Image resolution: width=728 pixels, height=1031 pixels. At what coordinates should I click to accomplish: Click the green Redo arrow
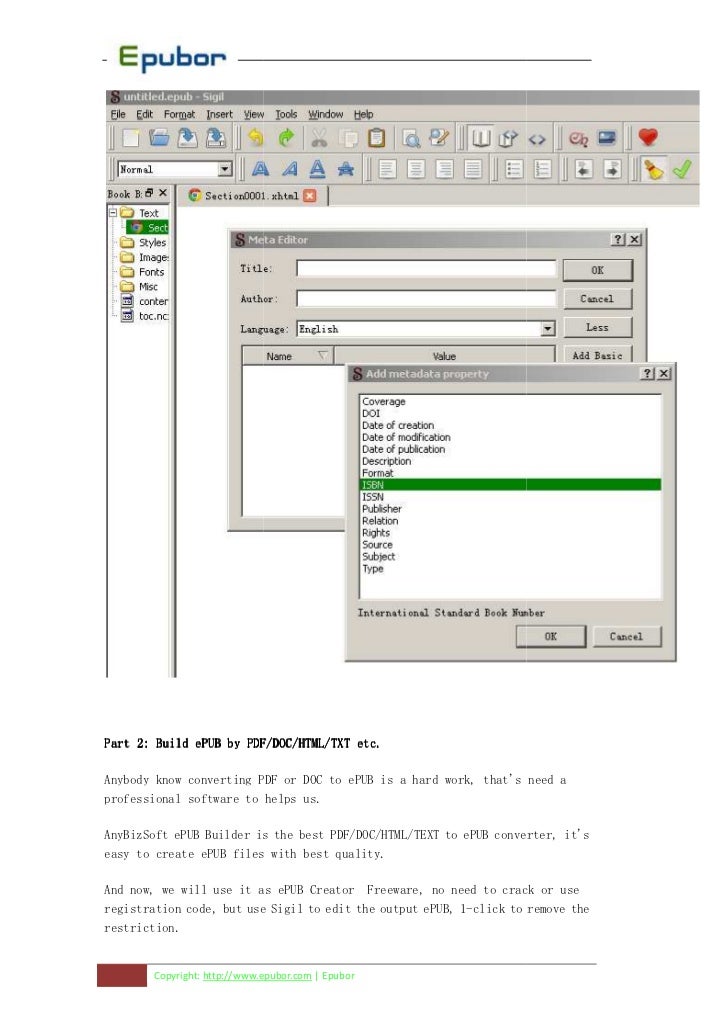point(285,137)
